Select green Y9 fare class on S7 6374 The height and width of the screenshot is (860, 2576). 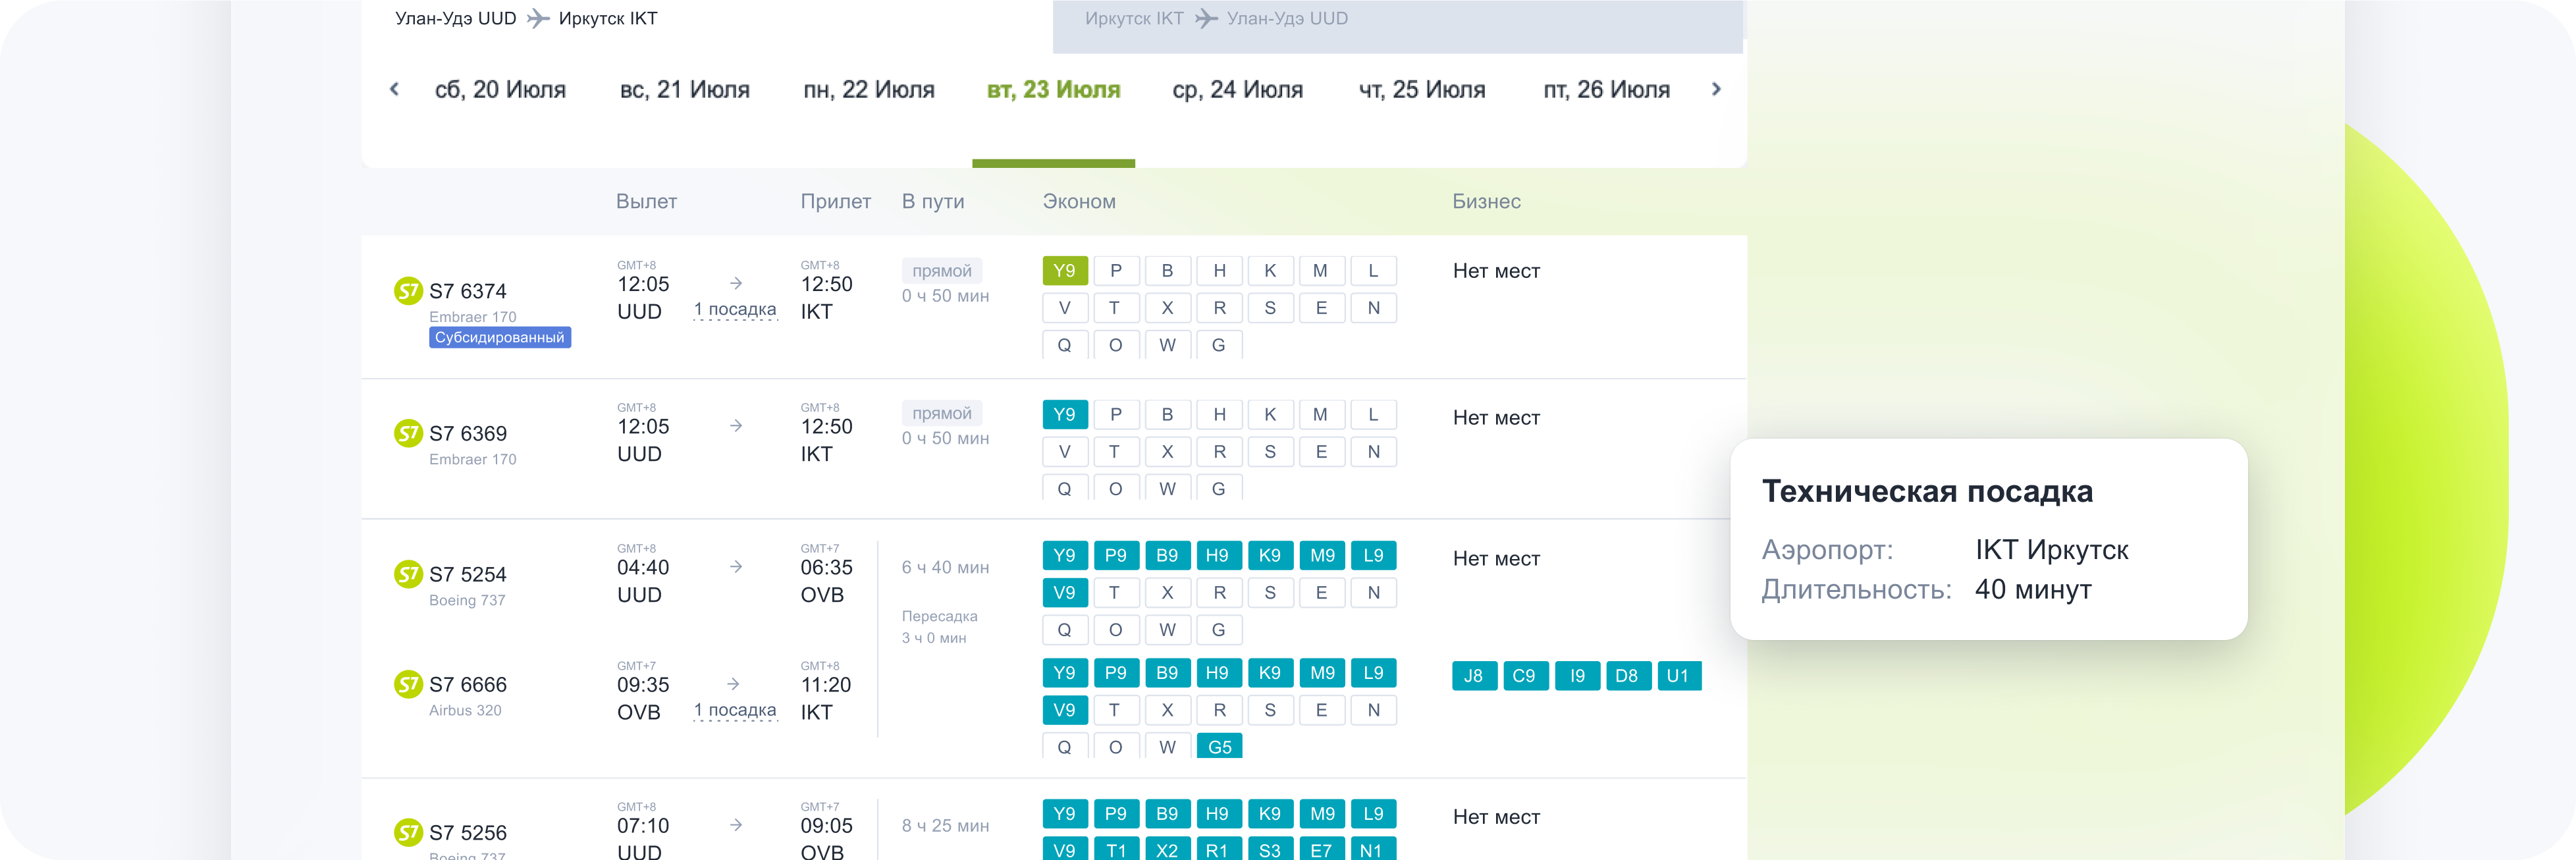[x=1064, y=271]
